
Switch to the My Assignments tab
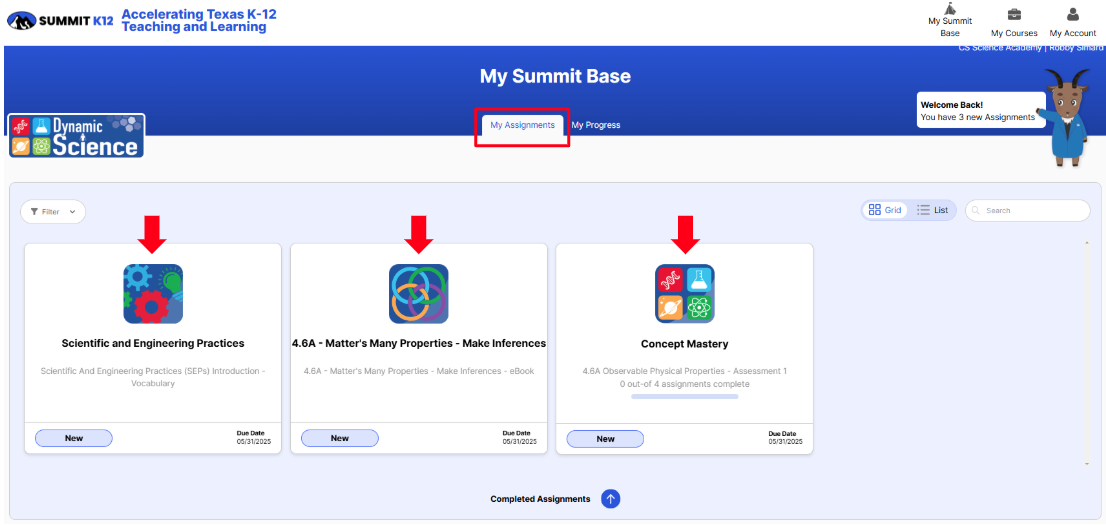[x=523, y=126]
